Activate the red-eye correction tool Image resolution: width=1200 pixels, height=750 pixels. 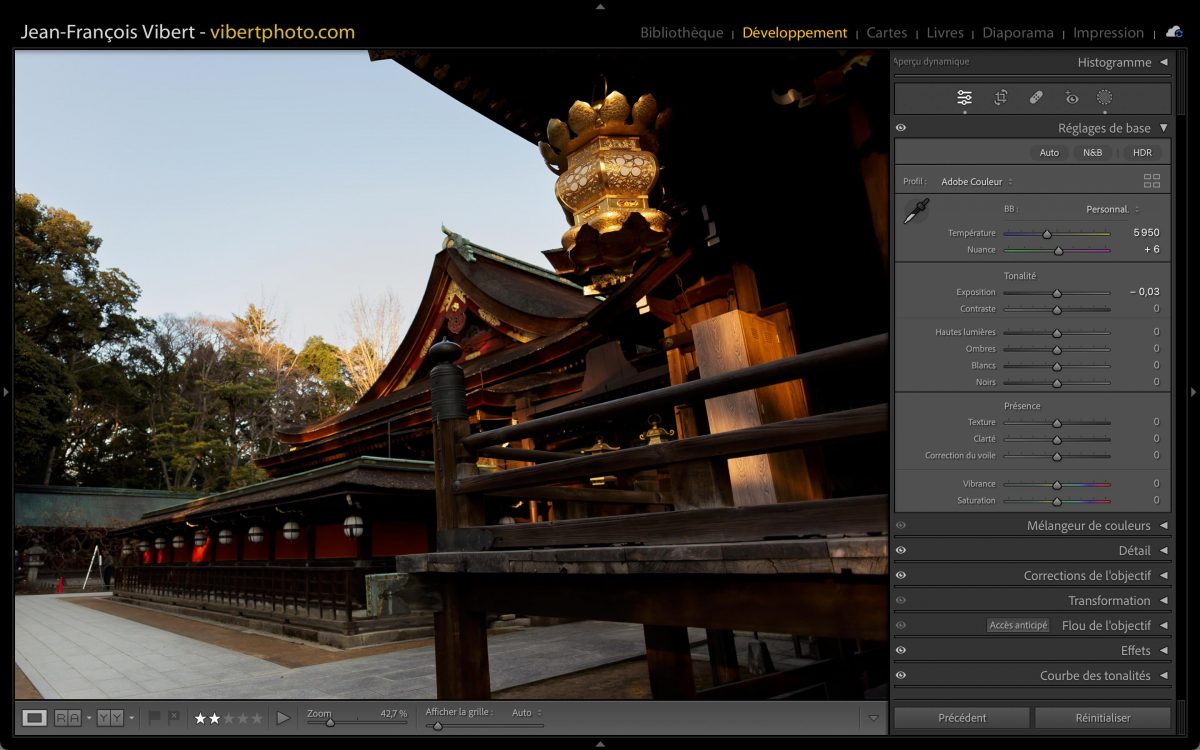(x=1072, y=98)
